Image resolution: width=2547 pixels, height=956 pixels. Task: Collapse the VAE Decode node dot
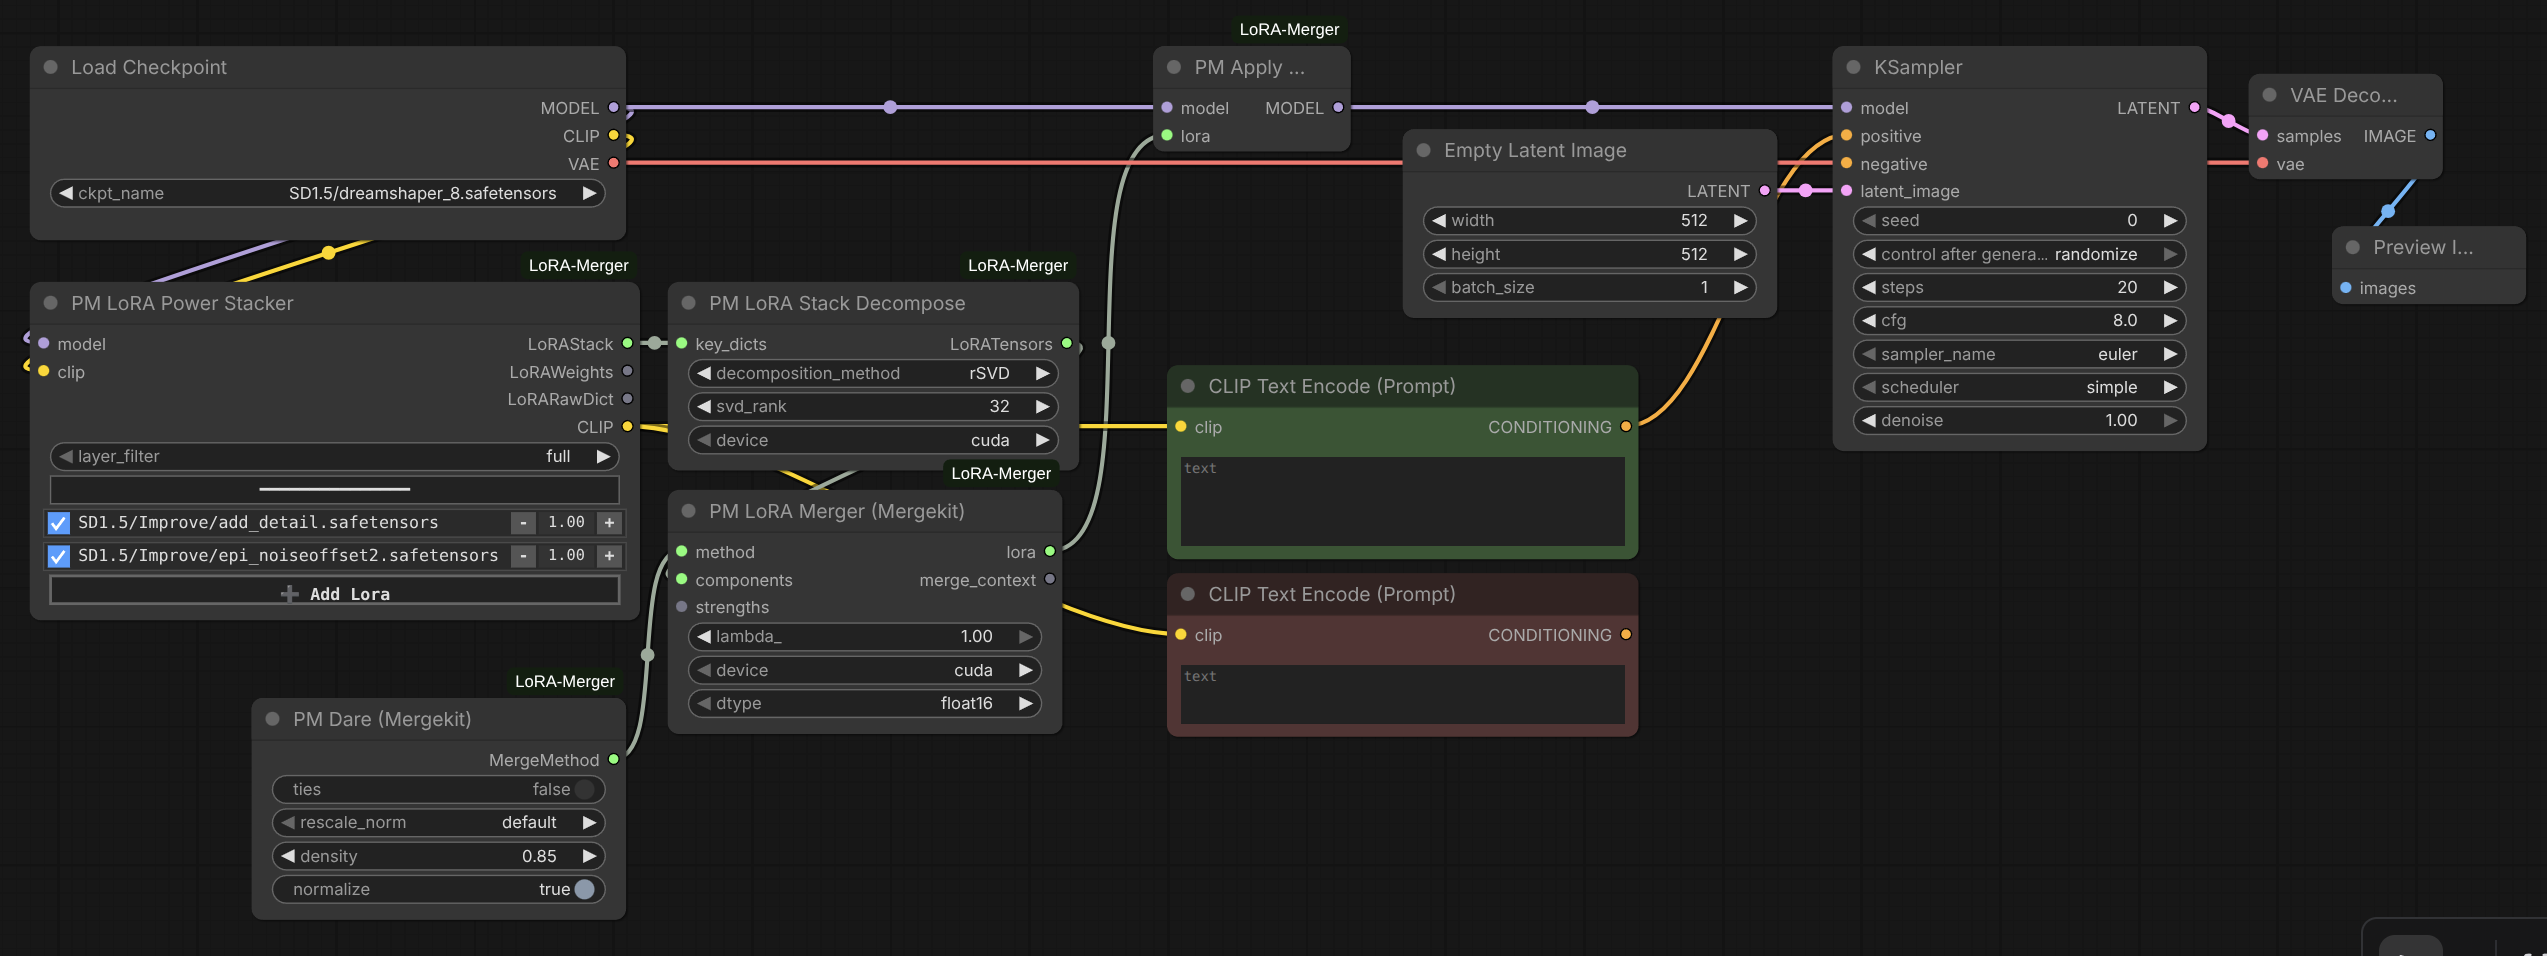point(2270,95)
